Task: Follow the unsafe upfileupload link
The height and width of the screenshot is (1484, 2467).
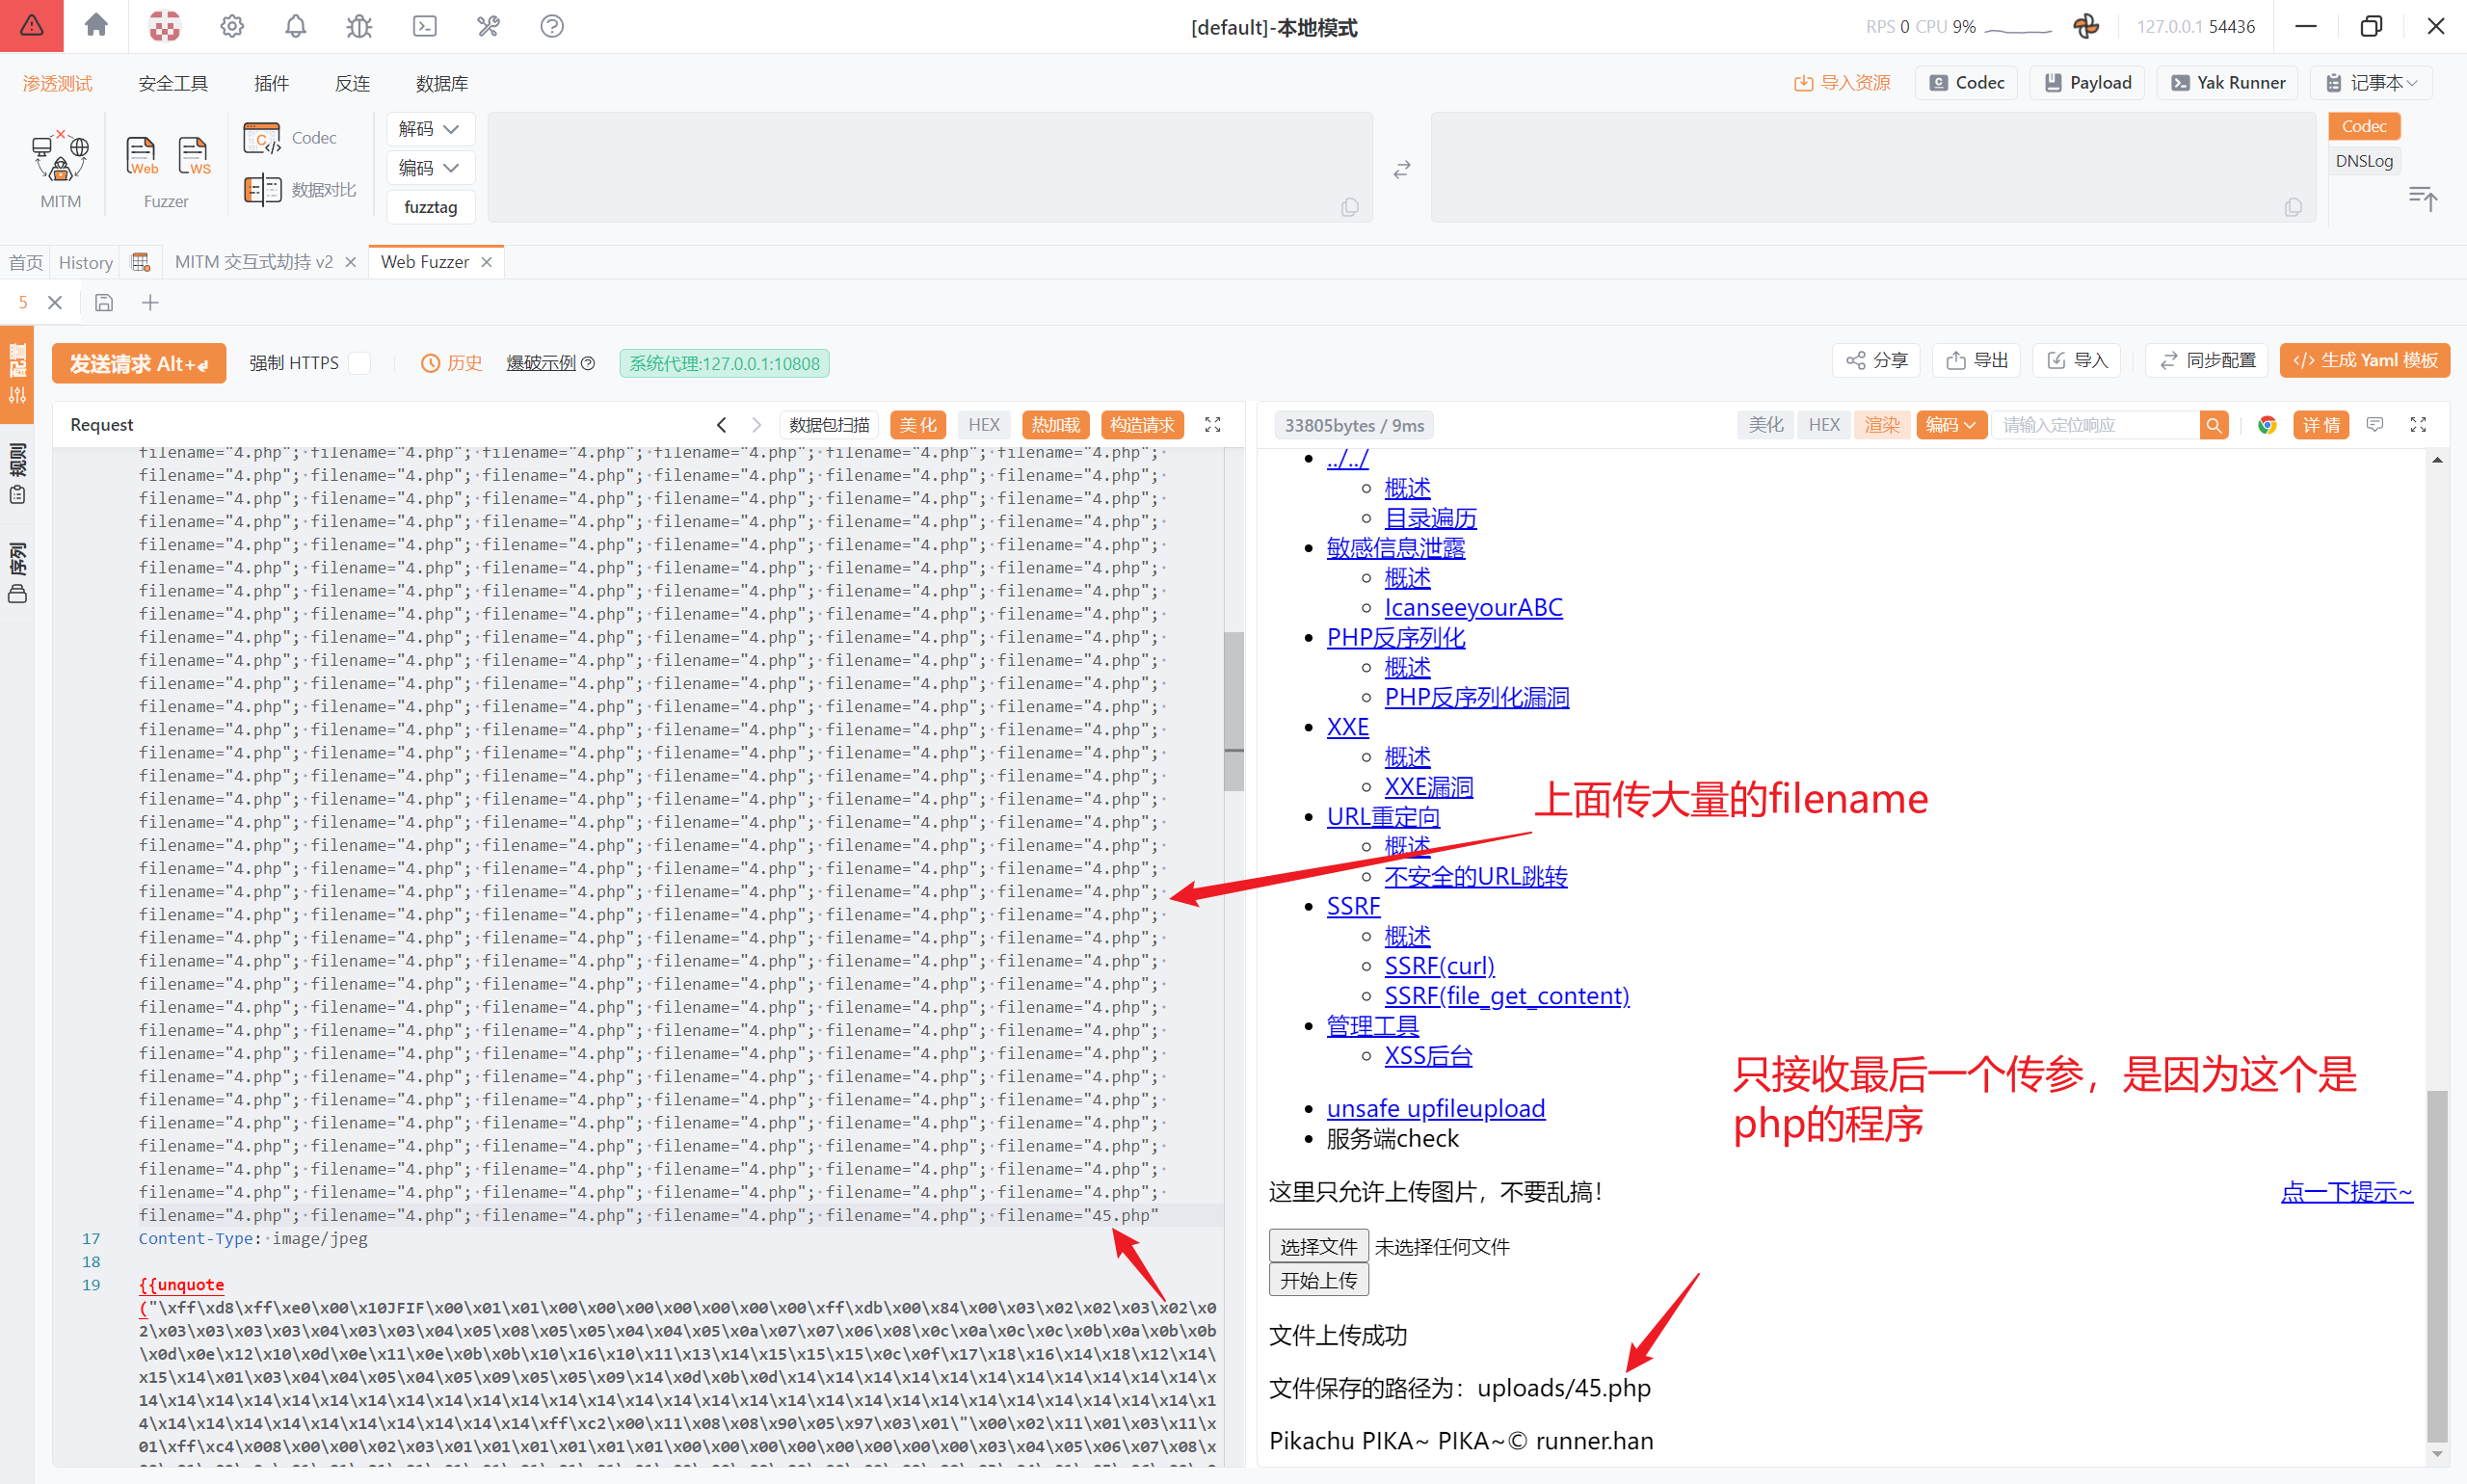Action: click(1435, 1108)
